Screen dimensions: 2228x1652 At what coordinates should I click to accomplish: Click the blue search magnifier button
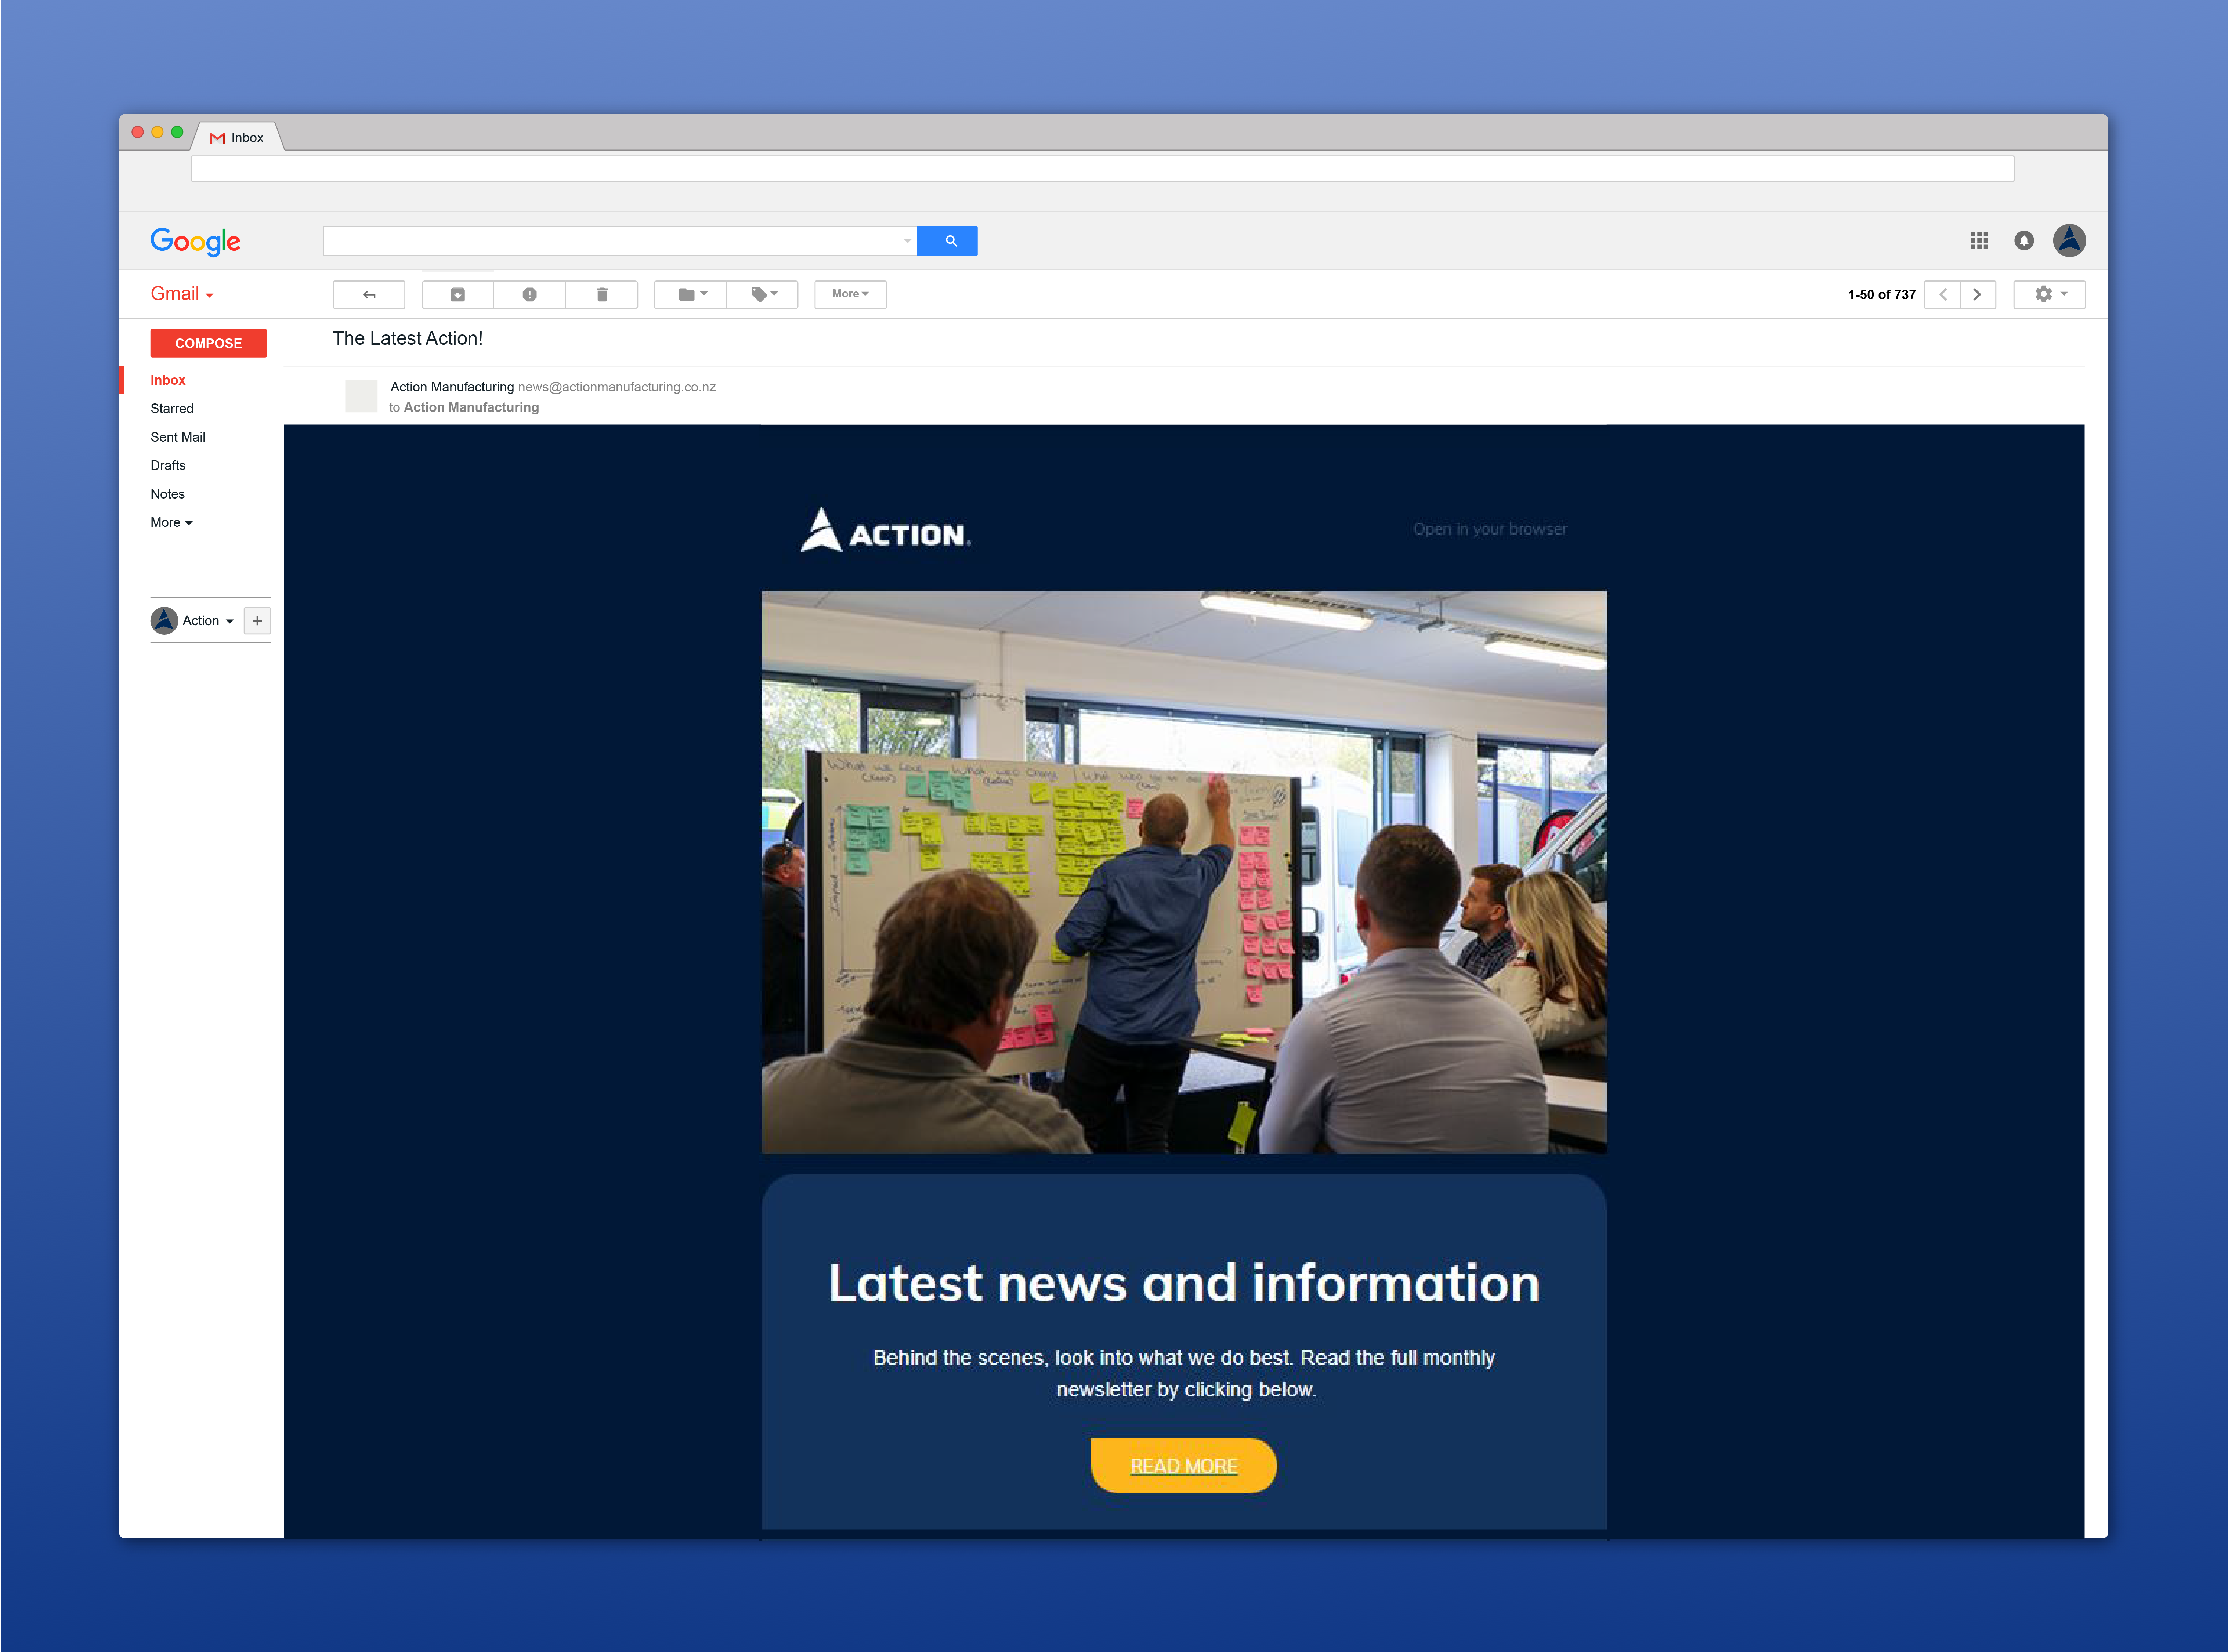click(947, 241)
